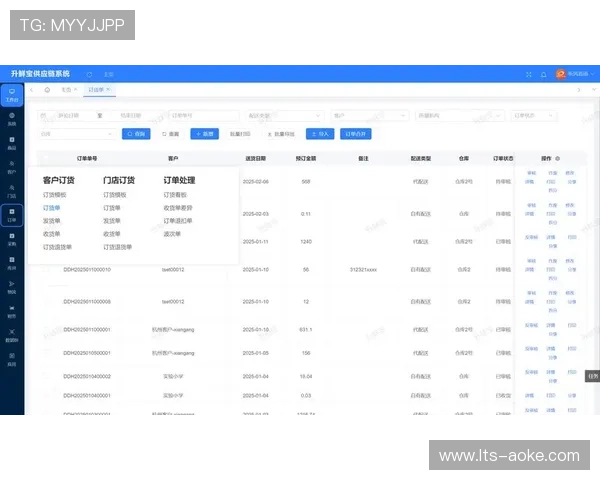Click the 订单单号 search input field
The image size is (600, 480).
204,115
